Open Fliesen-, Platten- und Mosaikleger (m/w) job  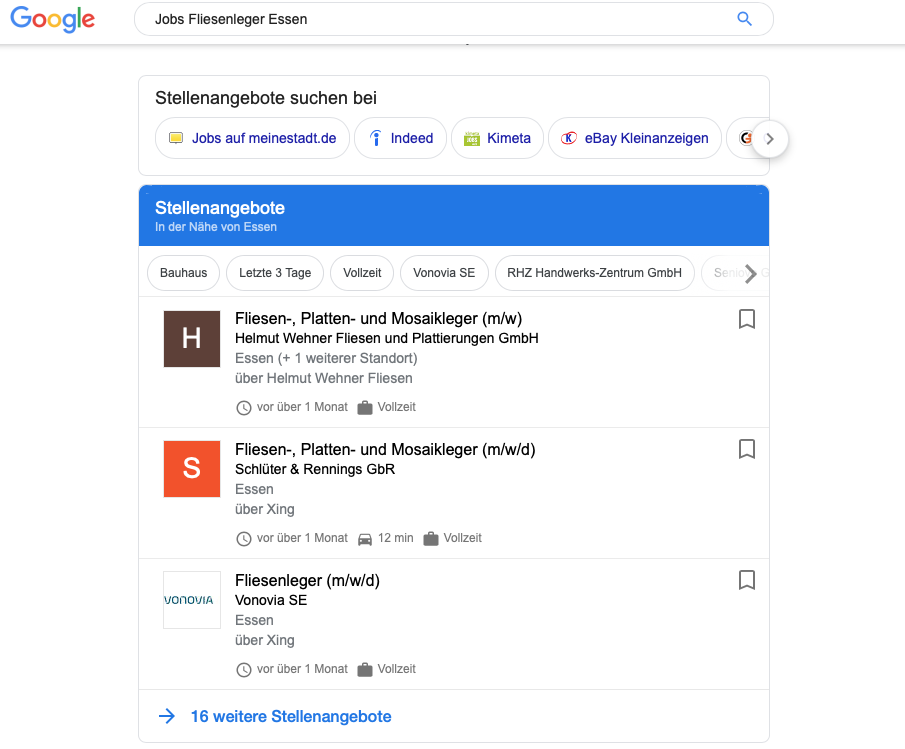pyautogui.click(x=378, y=319)
